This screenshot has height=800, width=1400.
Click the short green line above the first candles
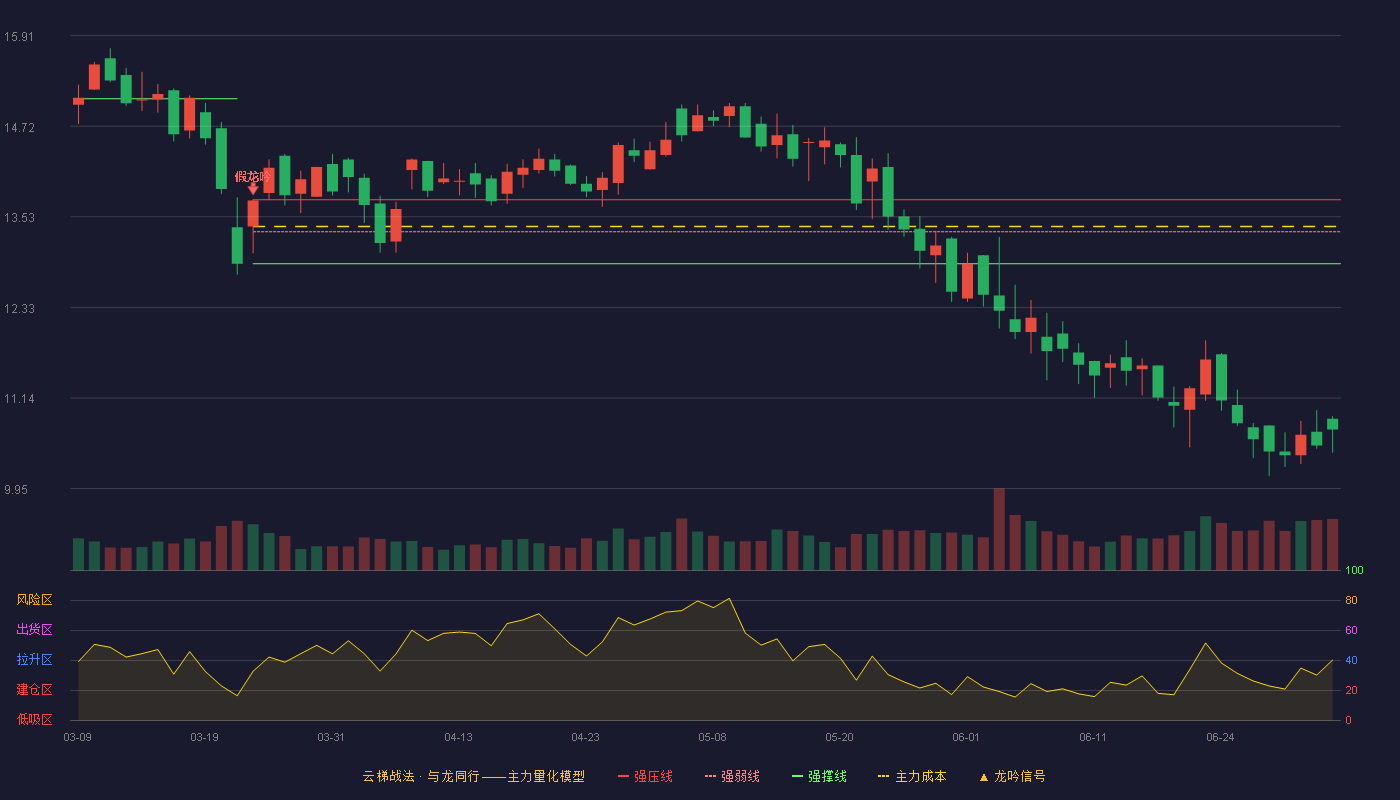[x=160, y=99]
